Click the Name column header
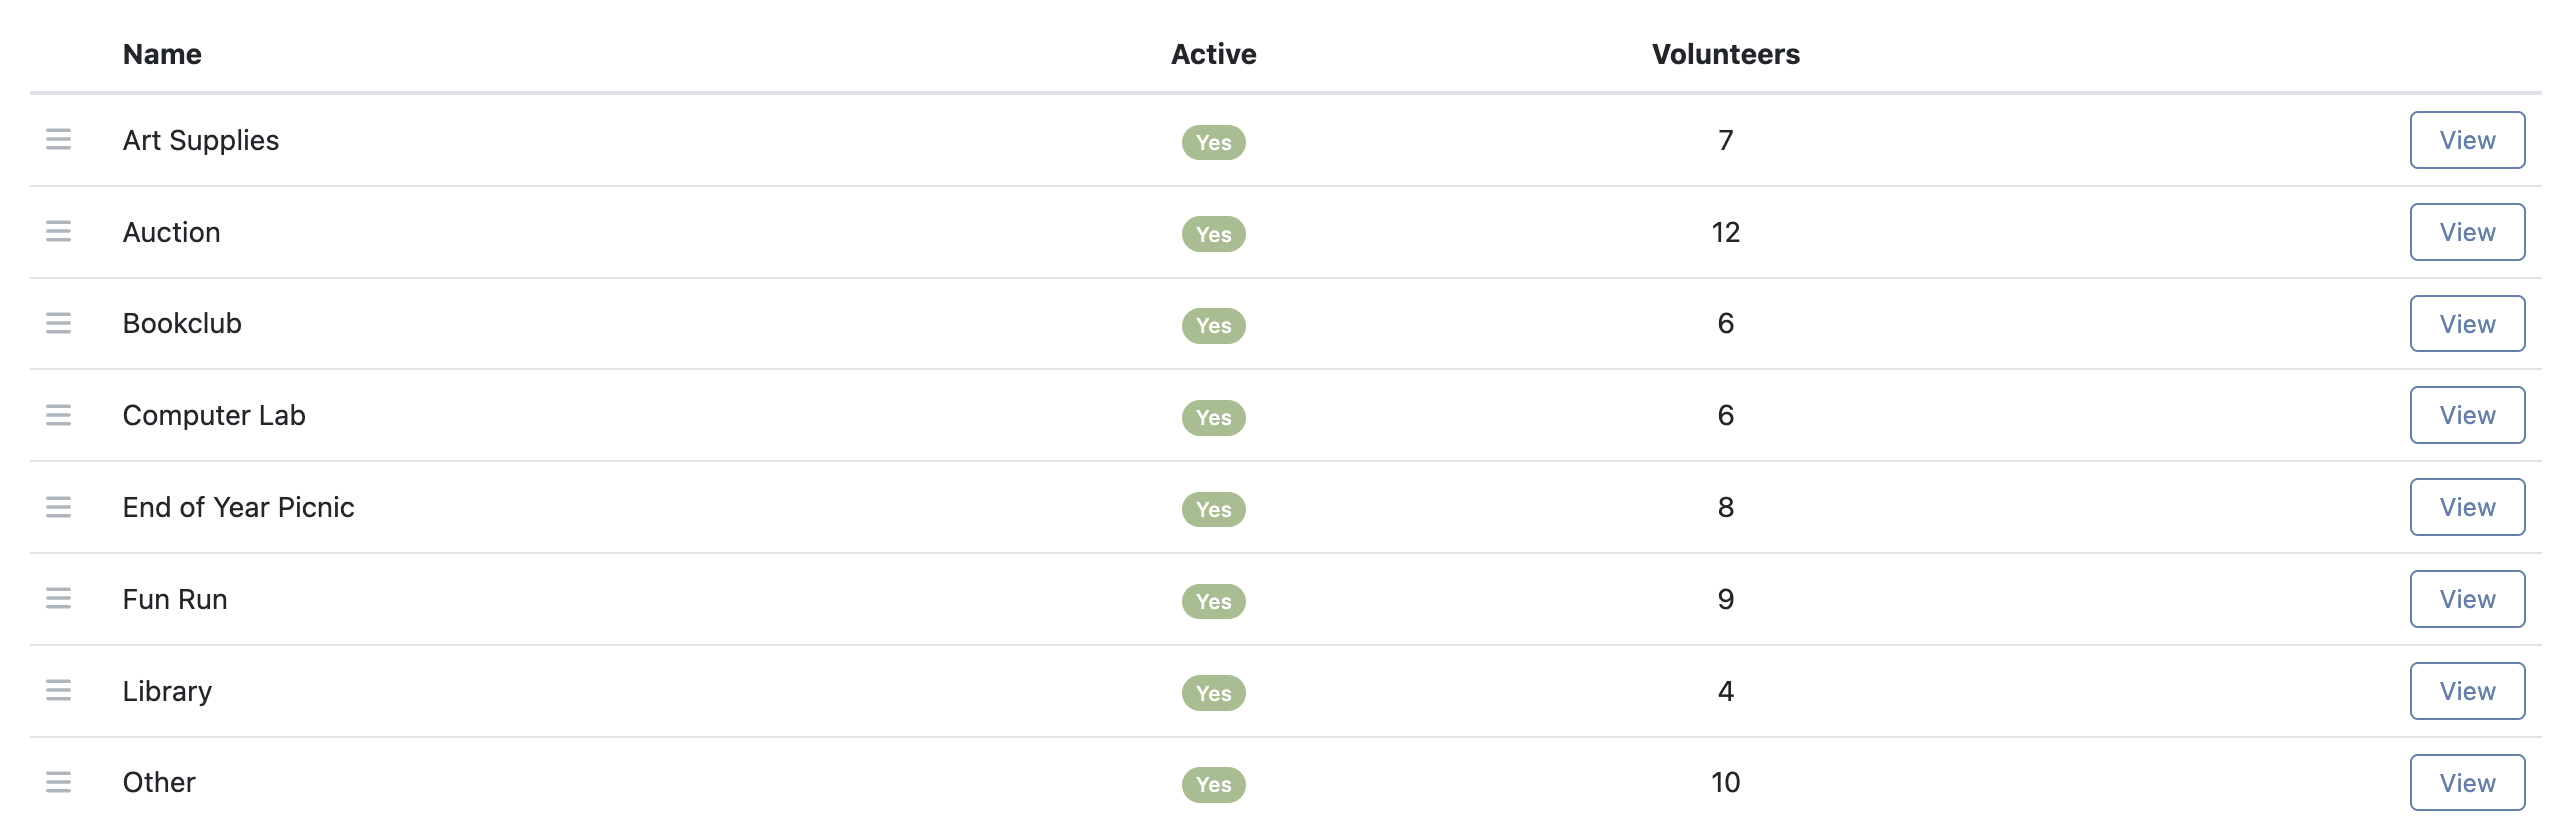The height and width of the screenshot is (840, 2572). click(162, 54)
